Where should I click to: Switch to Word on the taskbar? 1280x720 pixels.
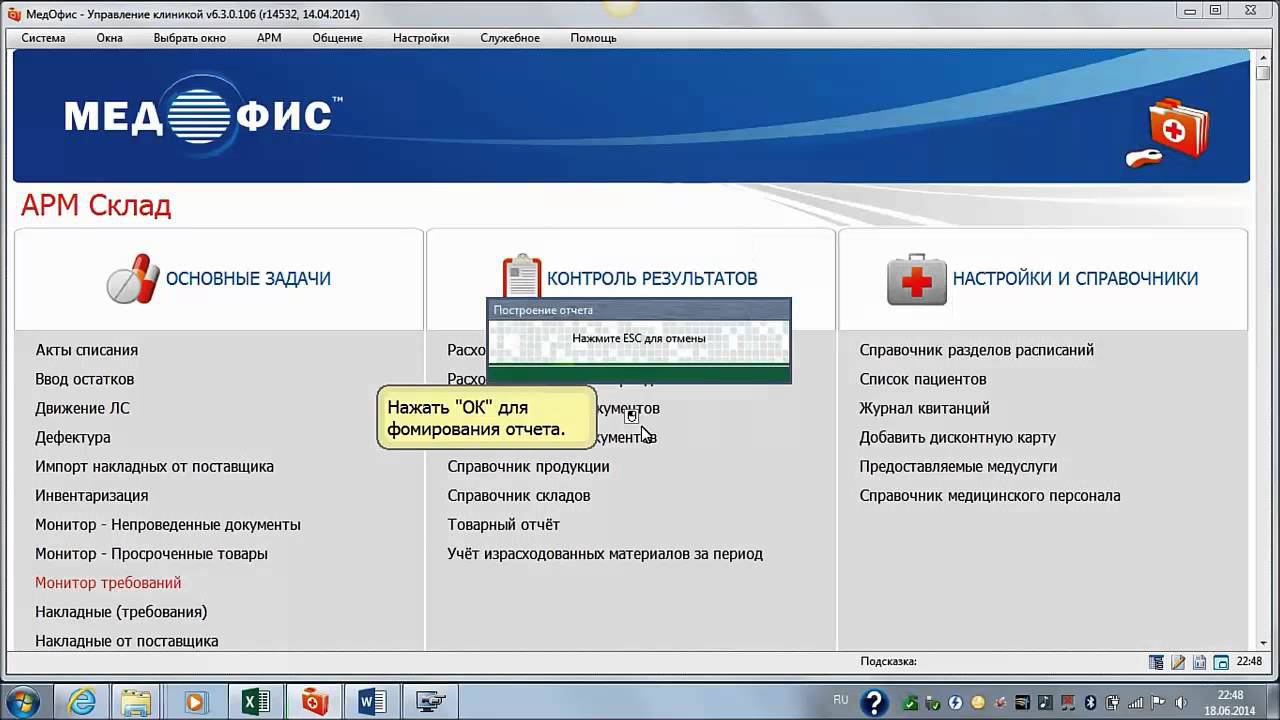pos(372,702)
